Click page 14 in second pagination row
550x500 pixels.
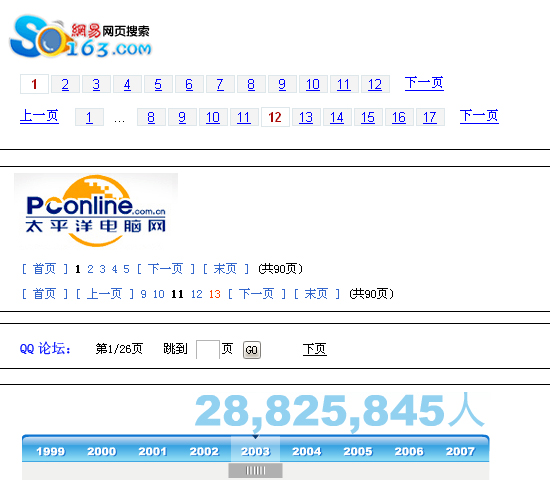click(x=337, y=117)
